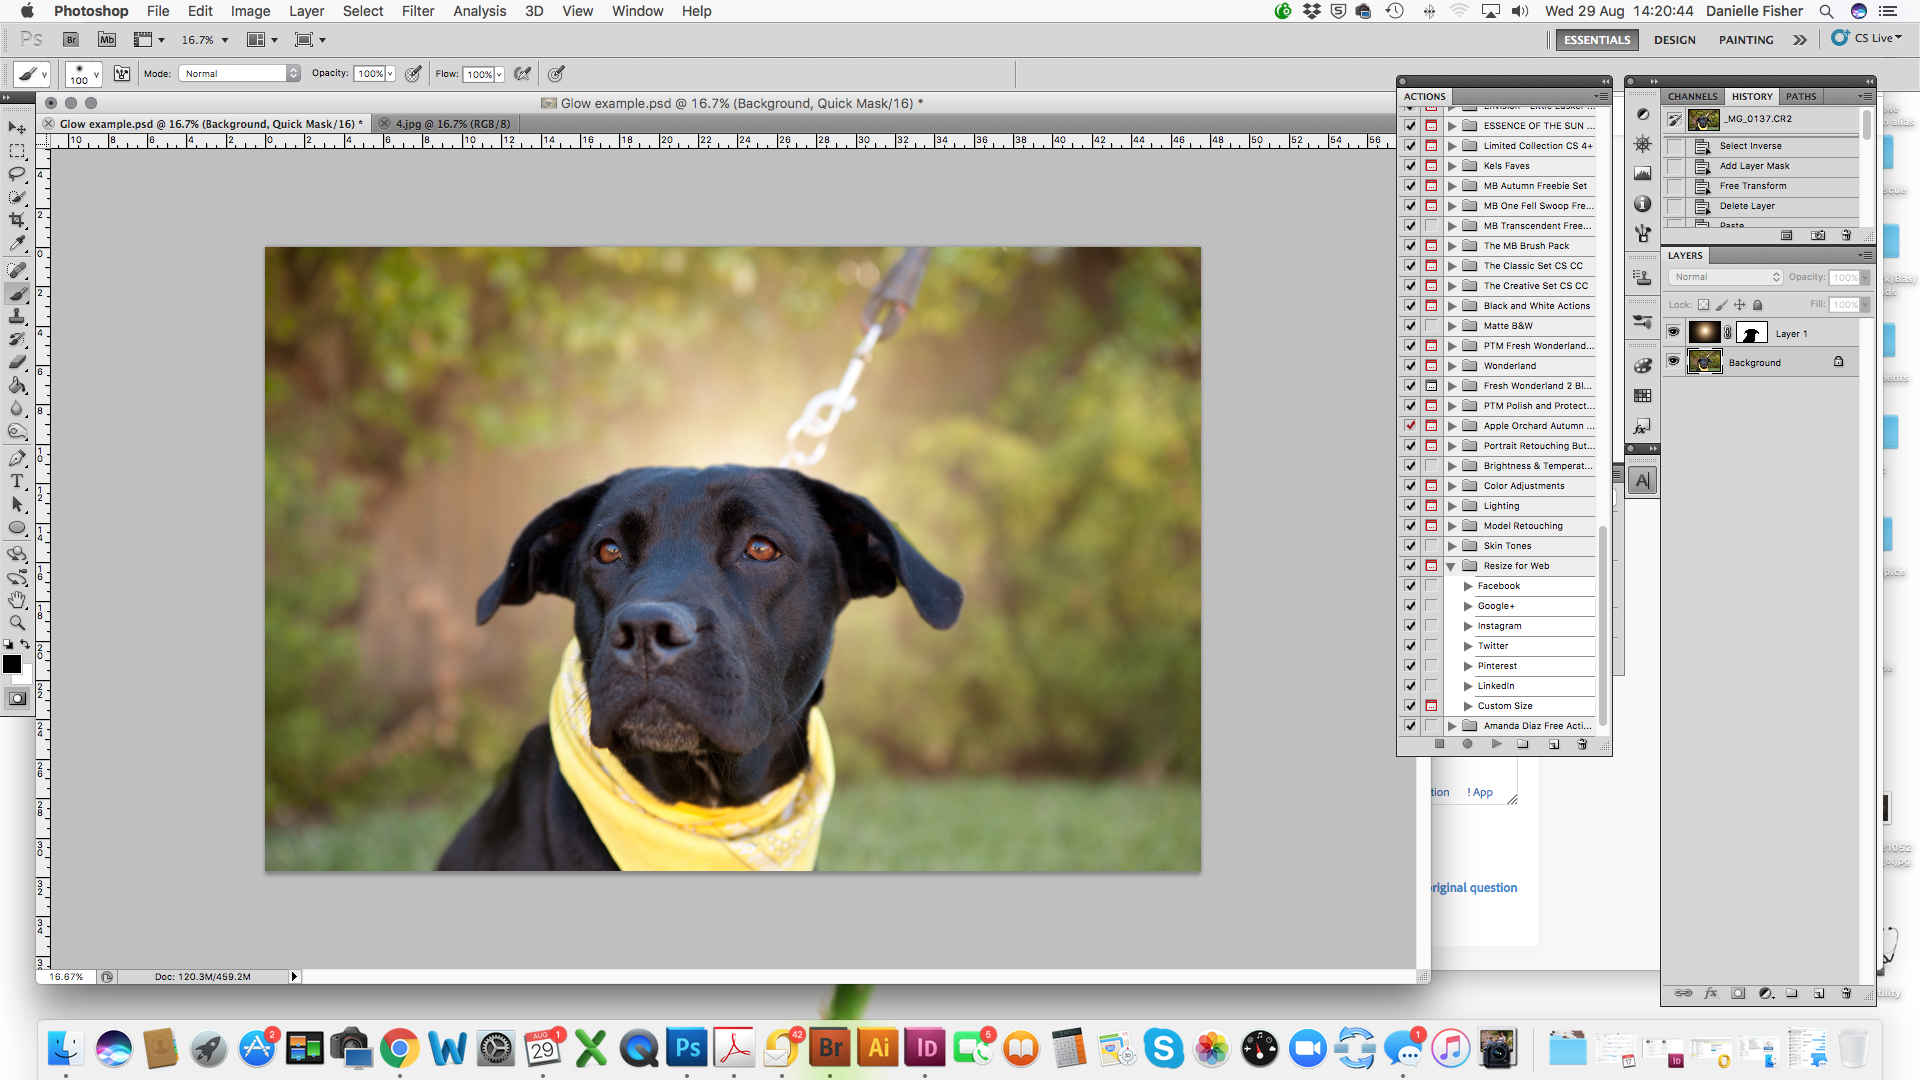The height and width of the screenshot is (1080, 1920).
Task: Select the Hand tool
Action: (x=17, y=600)
